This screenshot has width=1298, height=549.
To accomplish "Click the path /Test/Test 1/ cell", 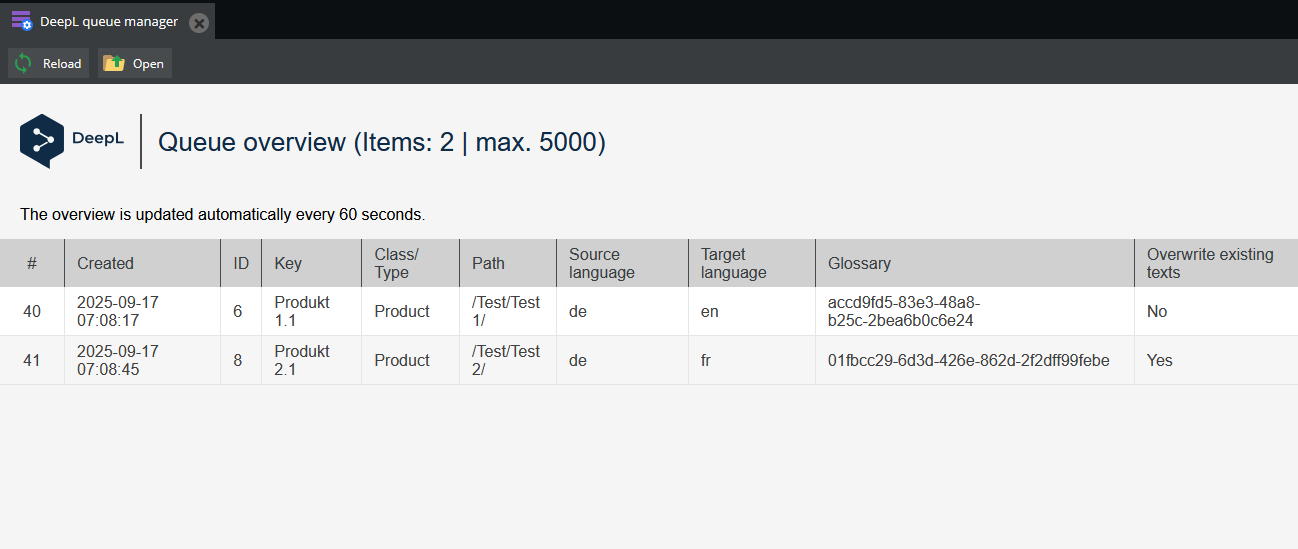I will 505,311.
